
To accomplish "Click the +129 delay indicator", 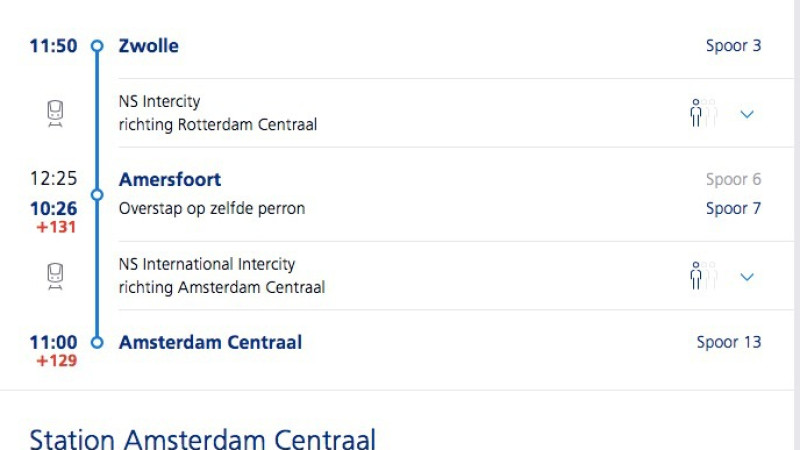I will click(56, 360).
